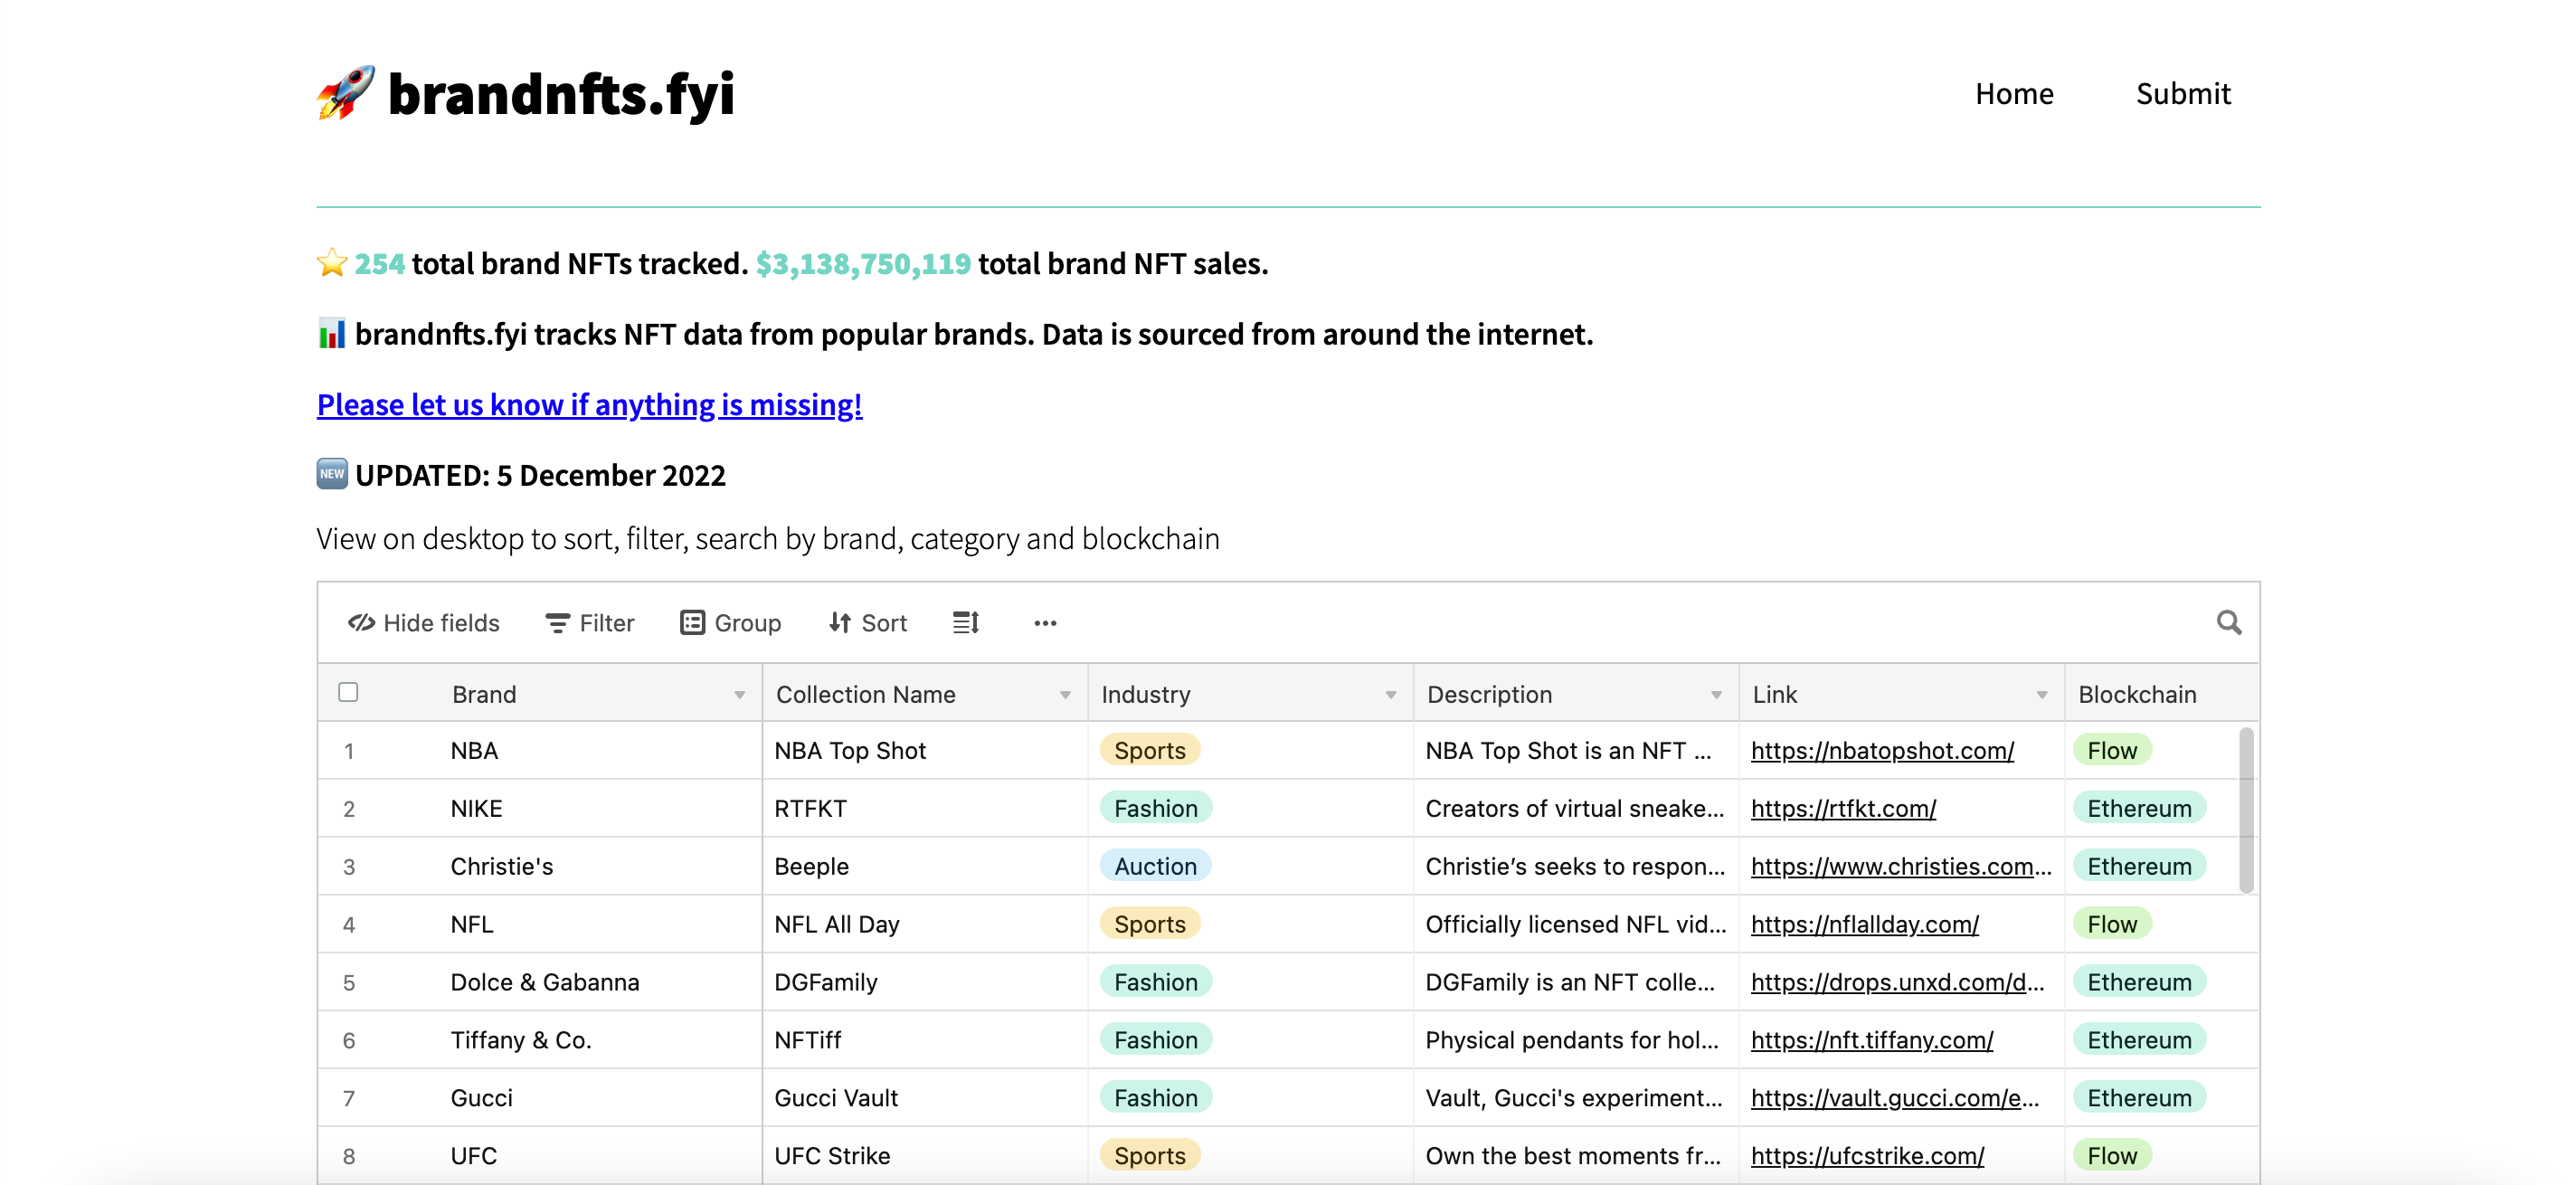The image size is (2576, 1185).
Task: Open the rtfkt.com link
Action: click(x=1843, y=809)
